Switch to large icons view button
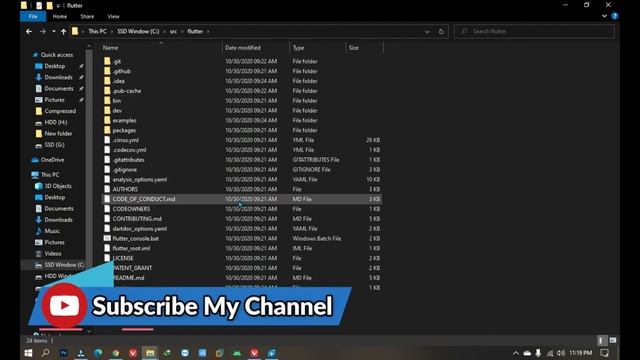 click(613, 340)
